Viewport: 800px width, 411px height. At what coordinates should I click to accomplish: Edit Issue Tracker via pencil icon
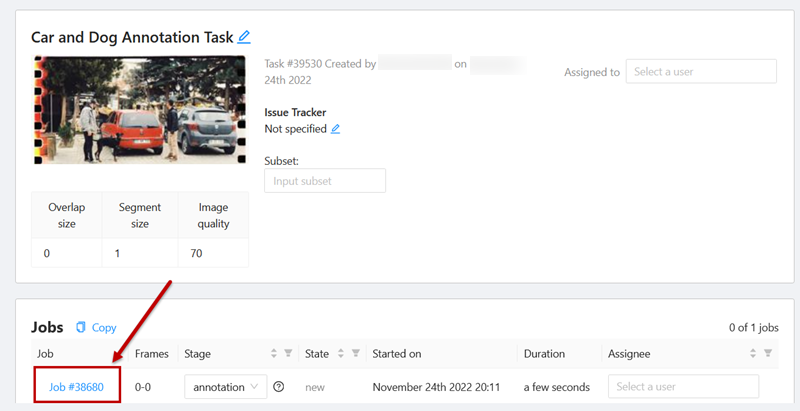[336, 129]
